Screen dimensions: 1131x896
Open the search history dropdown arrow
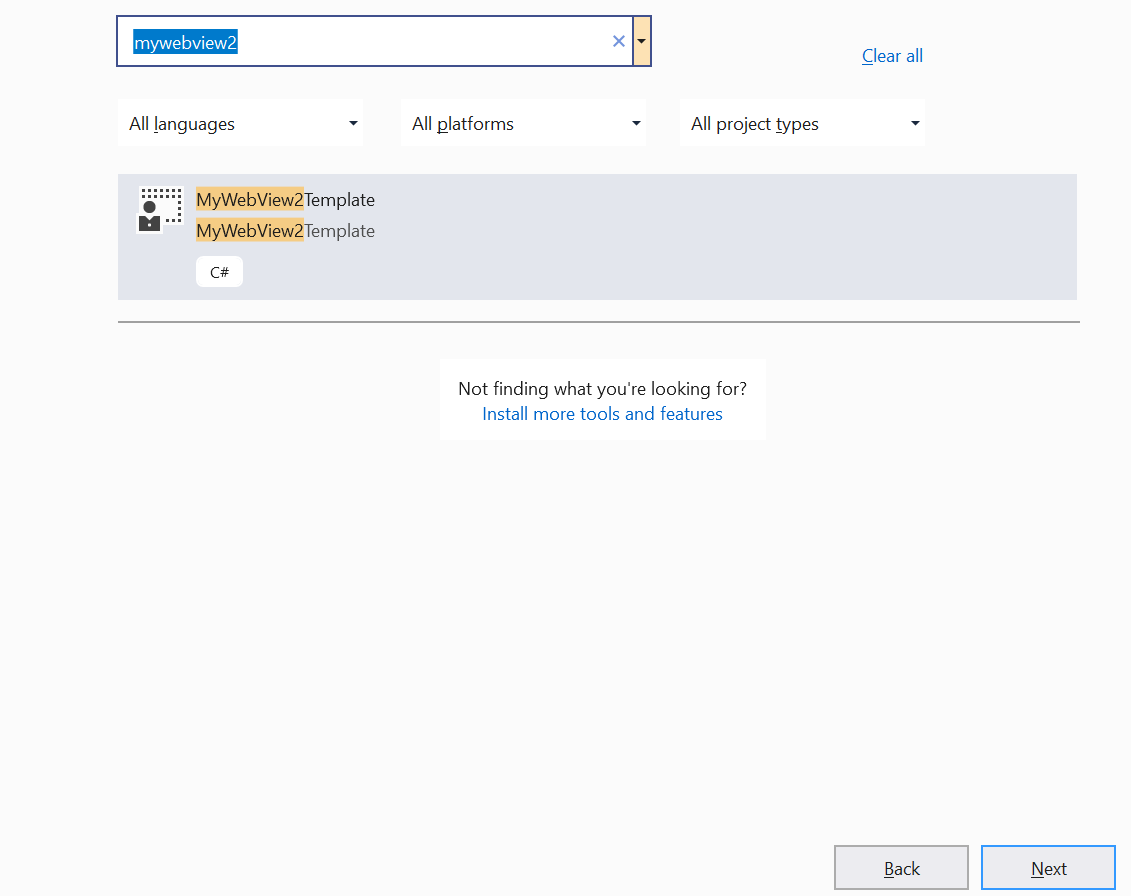642,41
